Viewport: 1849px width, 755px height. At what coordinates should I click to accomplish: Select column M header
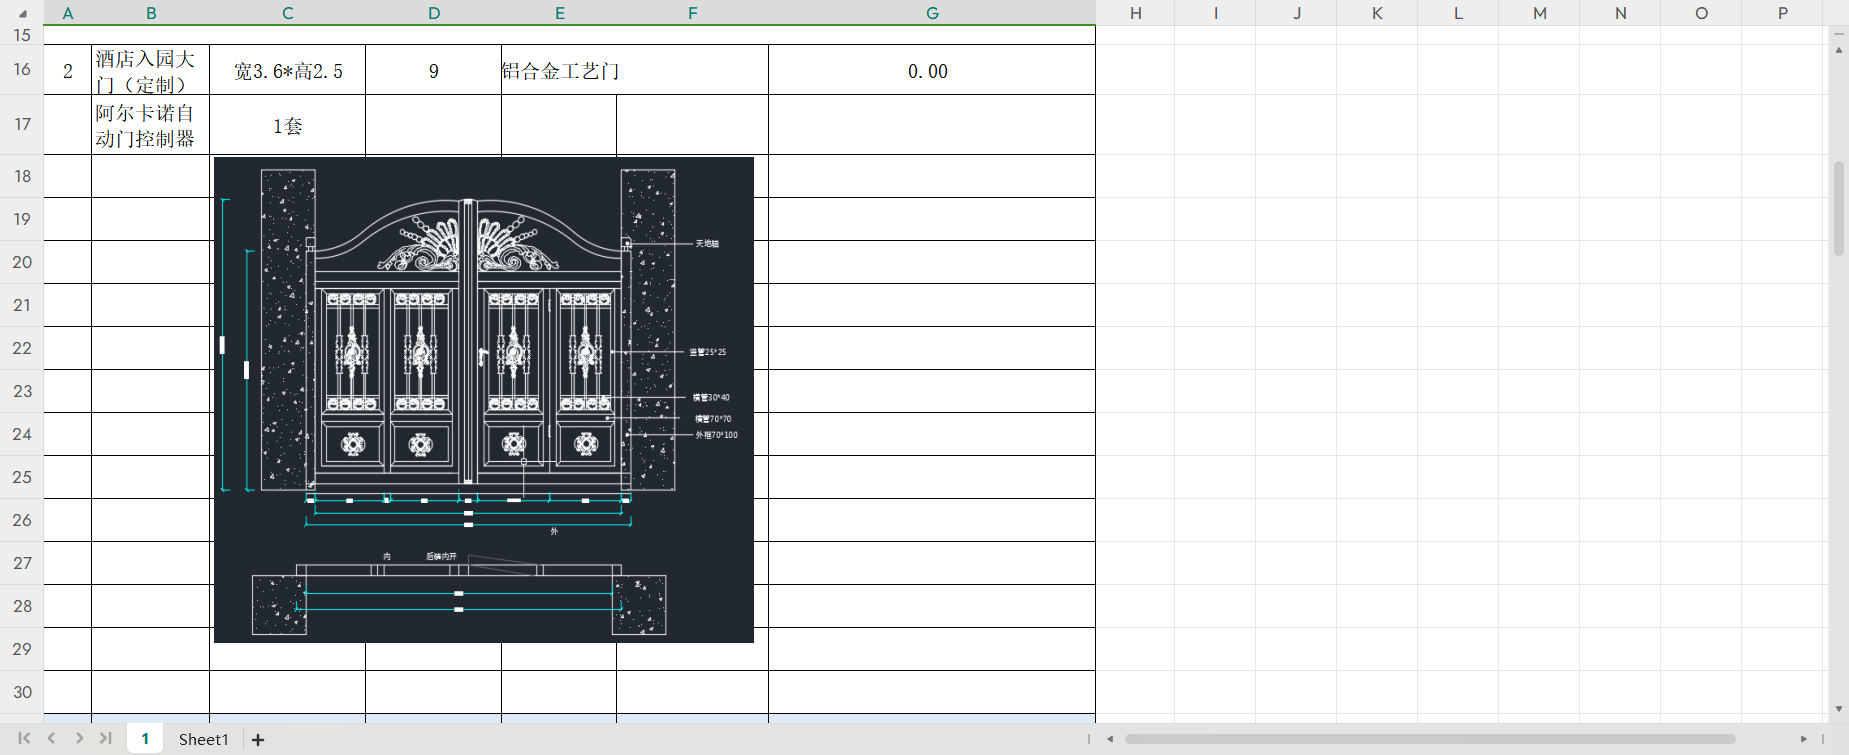click(1540, 13)
